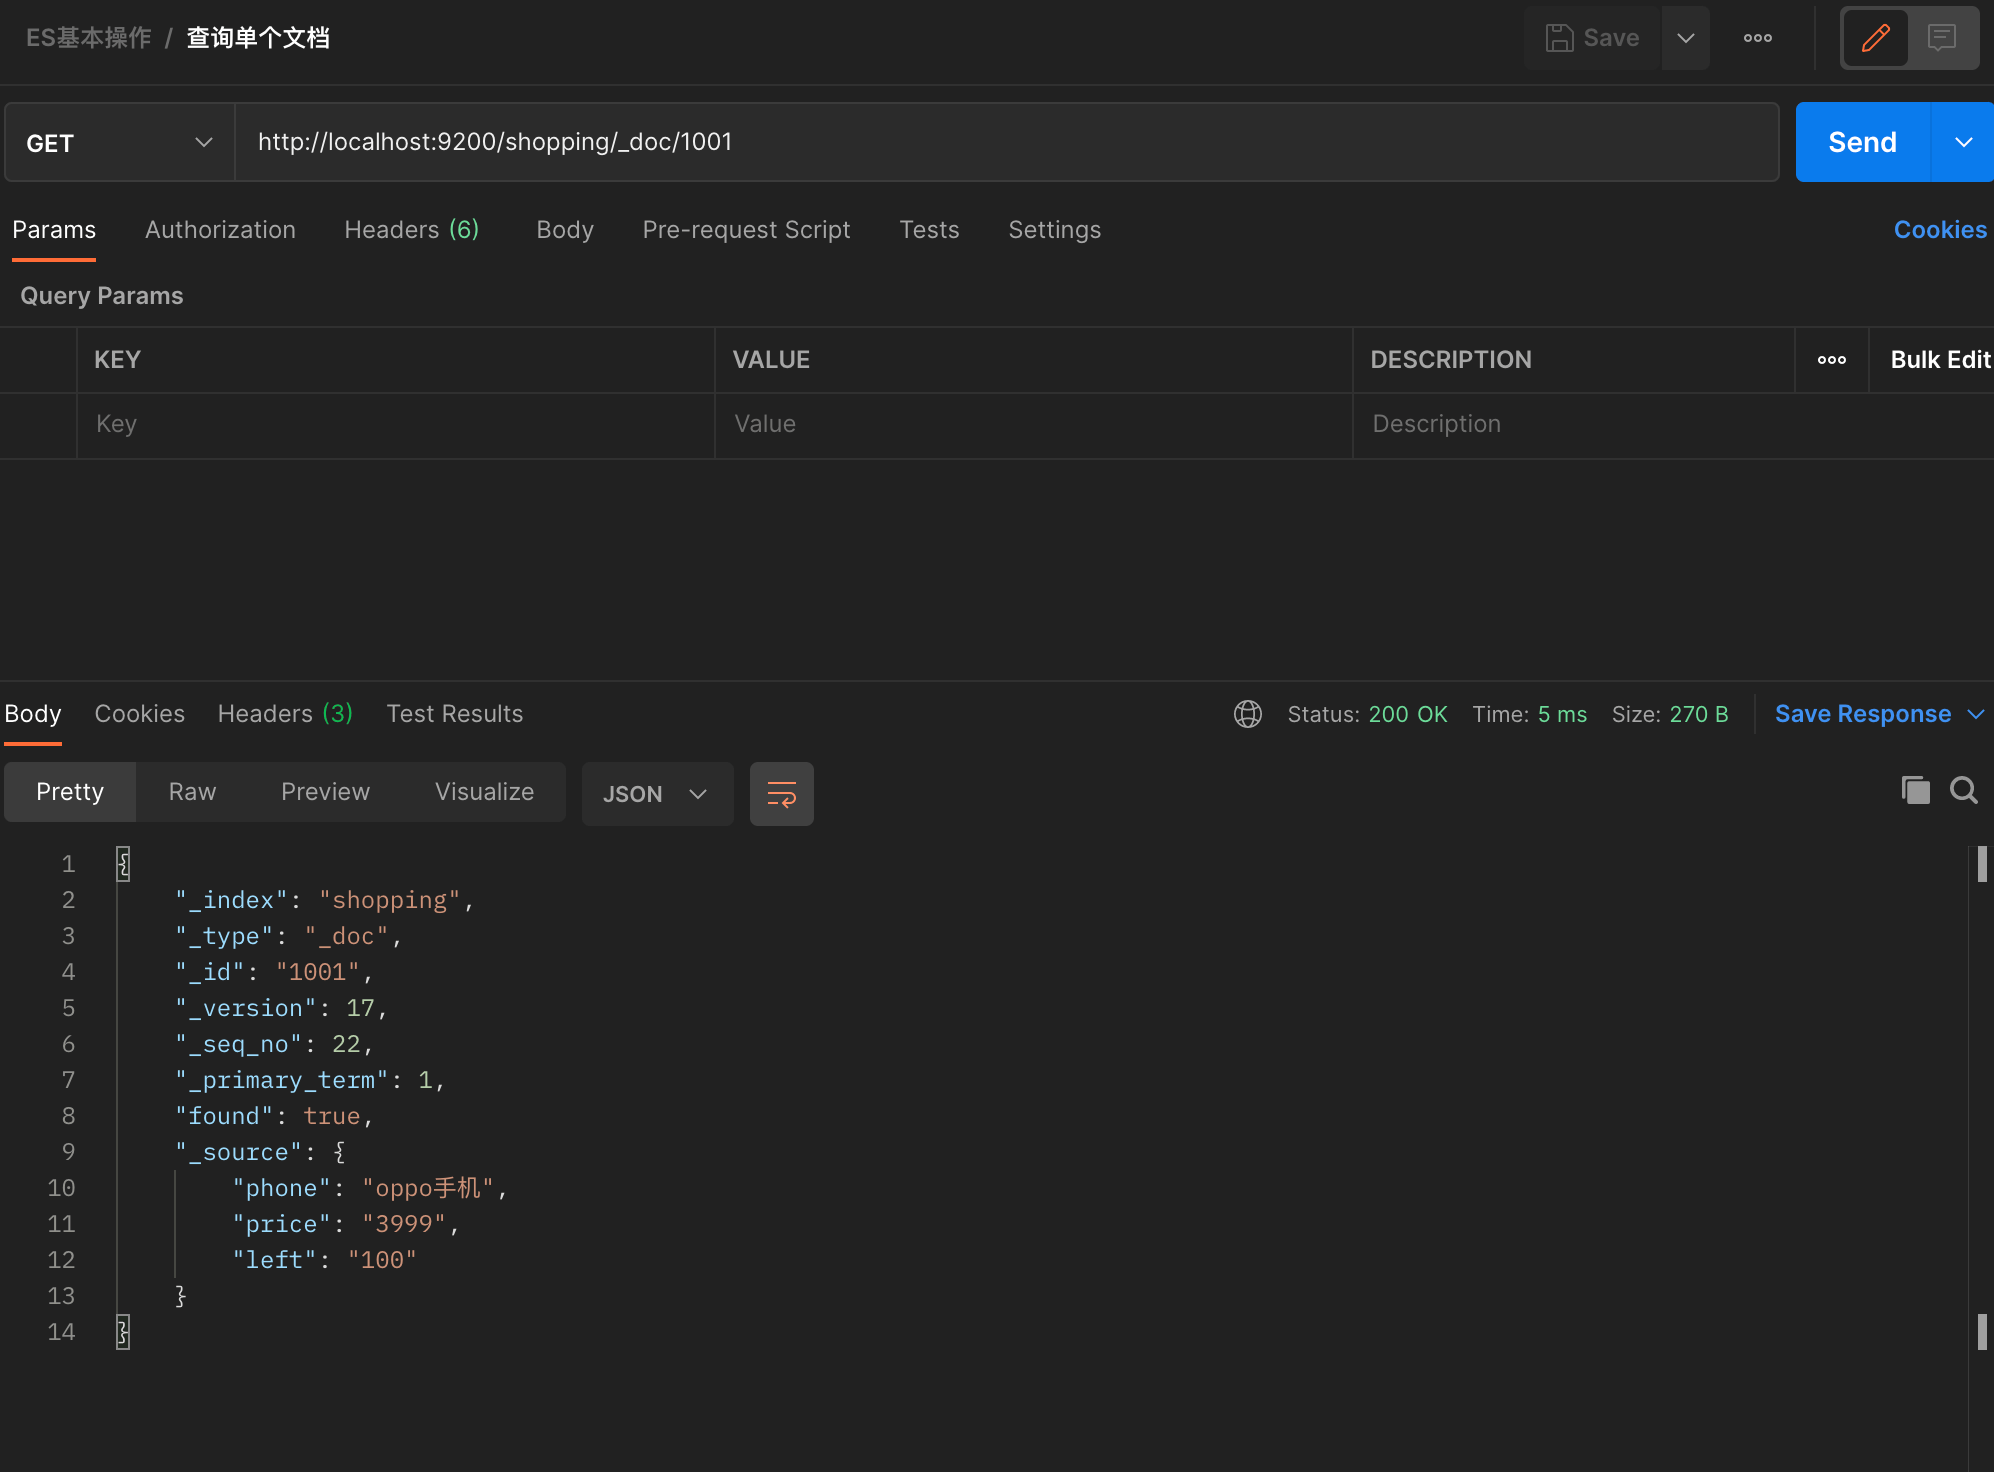The image size is (1994, 1472).
Task: Select the Visualize view
Action: [x=484, y=792]
